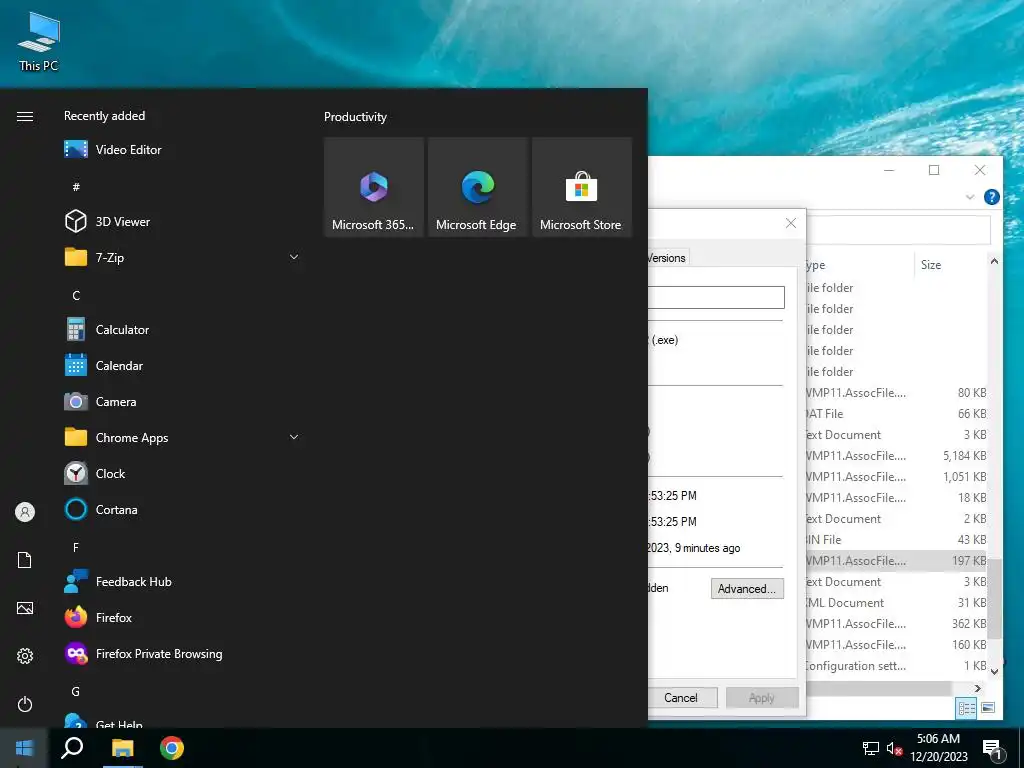This screenshot has width=1024, height=768.
Task: Jump to letter index via # header
Action: [x=76, y=187]
